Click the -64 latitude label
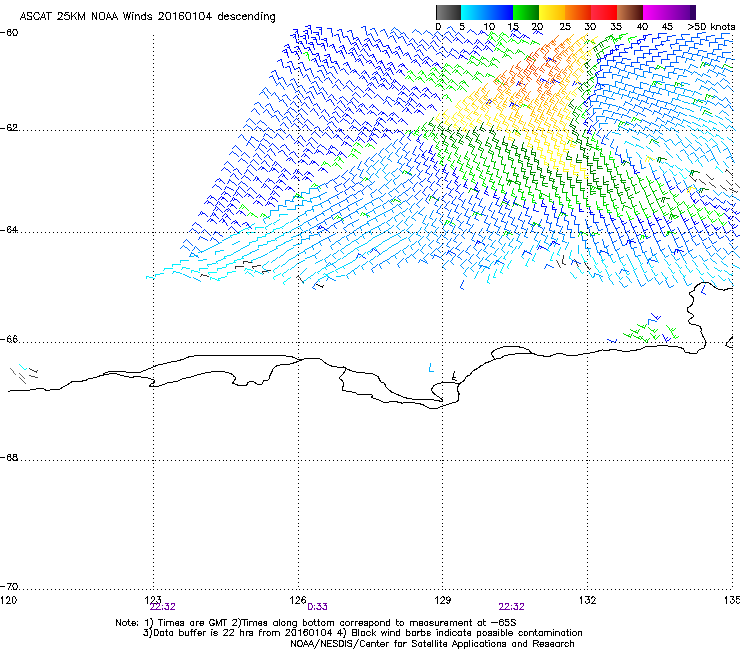The height and width of the screenshot is (650, 740). 9,230
